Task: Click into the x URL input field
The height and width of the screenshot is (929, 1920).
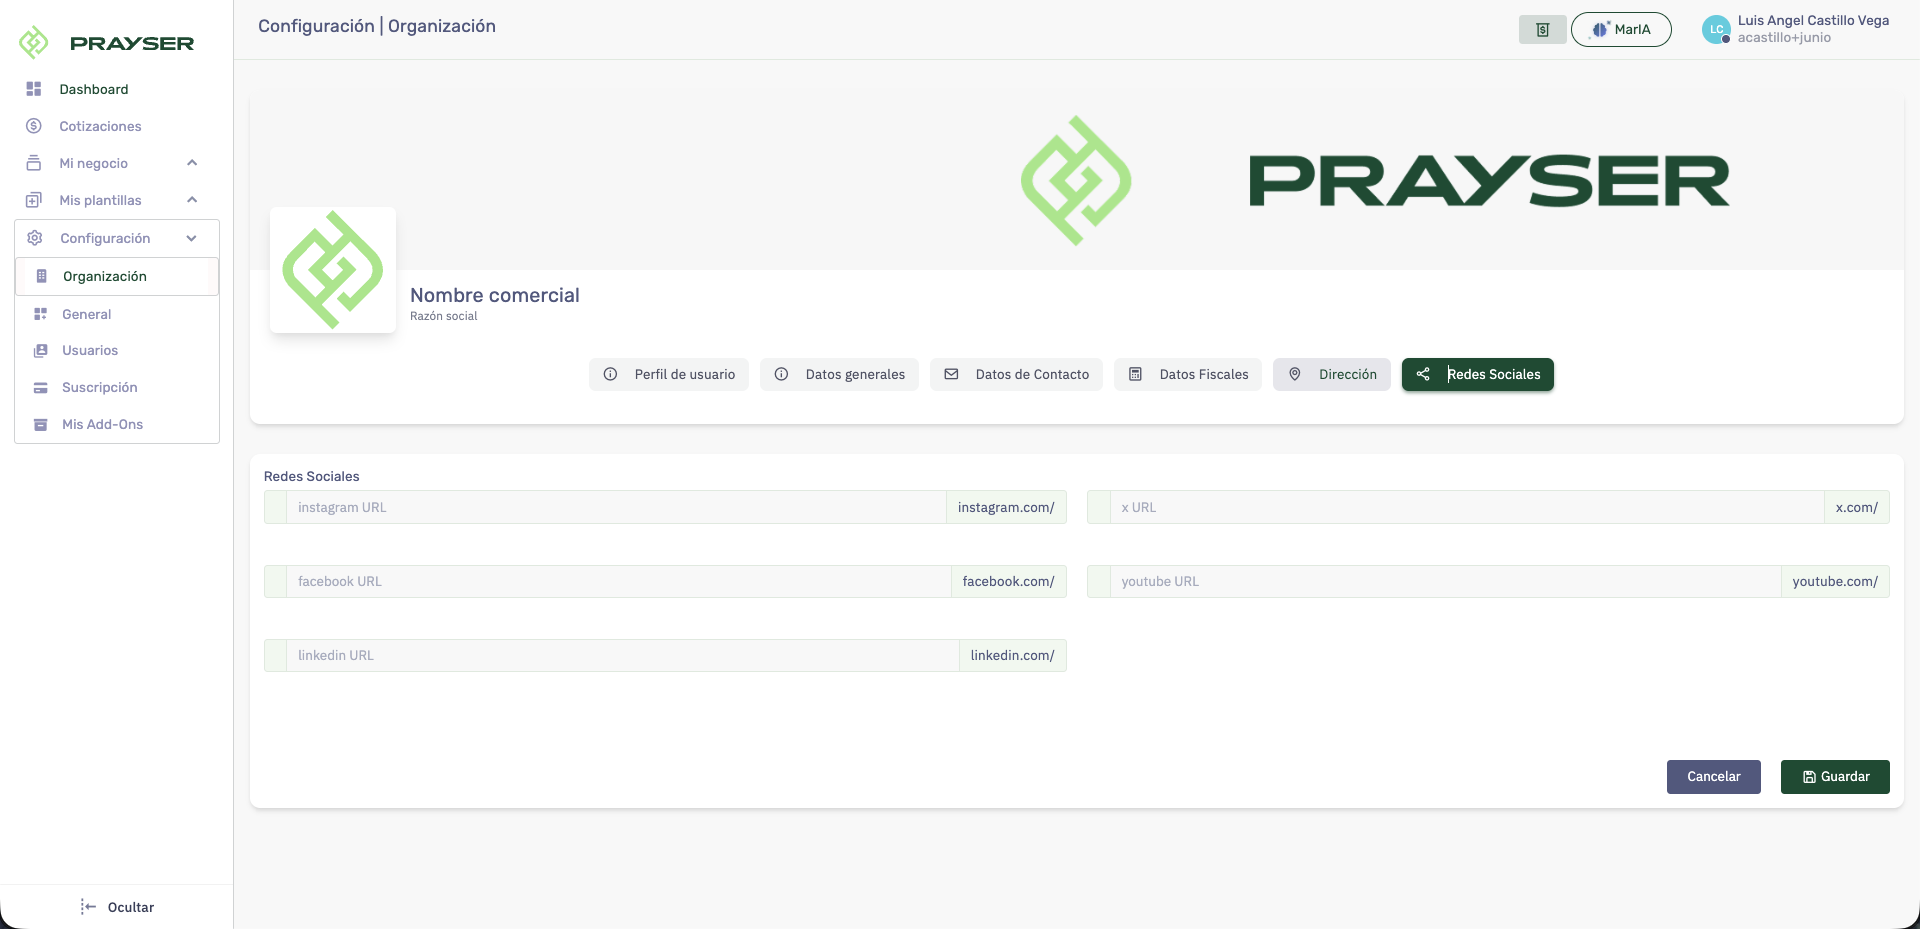Action: [1466, 508]
